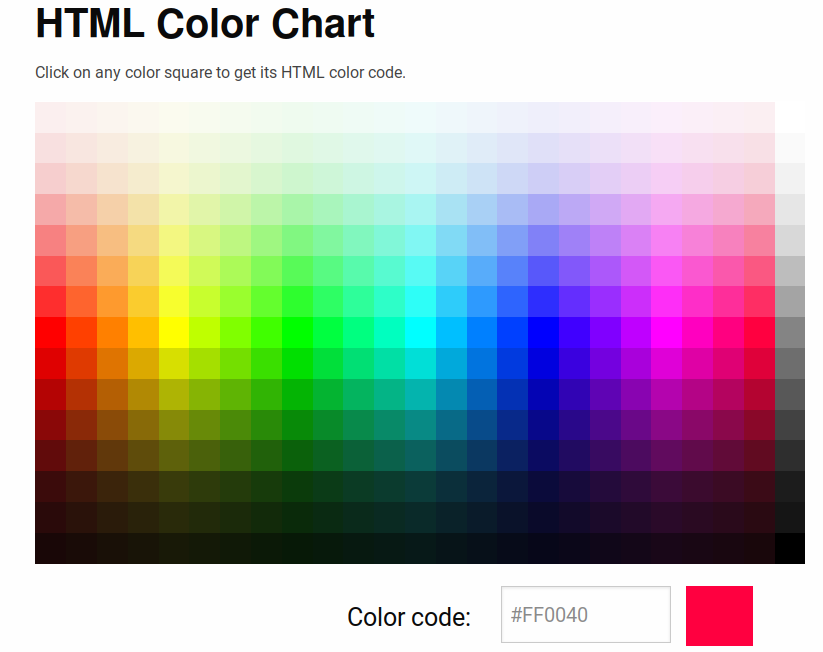Screen dimensions: 823x652
Task: Choose the black square in bottom-right corner
Action: coord(790,549)
